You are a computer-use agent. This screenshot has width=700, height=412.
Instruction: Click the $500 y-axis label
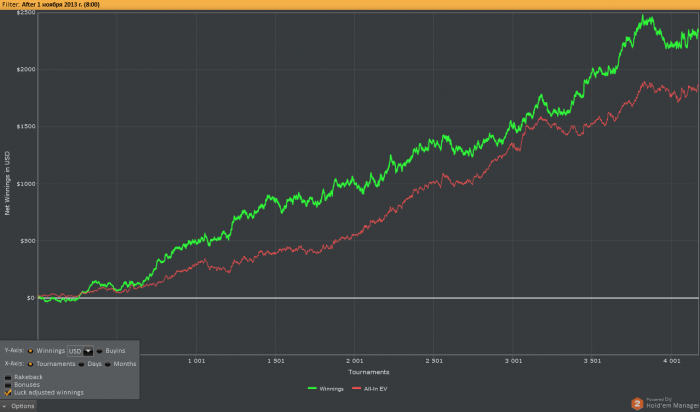(28, 241)
